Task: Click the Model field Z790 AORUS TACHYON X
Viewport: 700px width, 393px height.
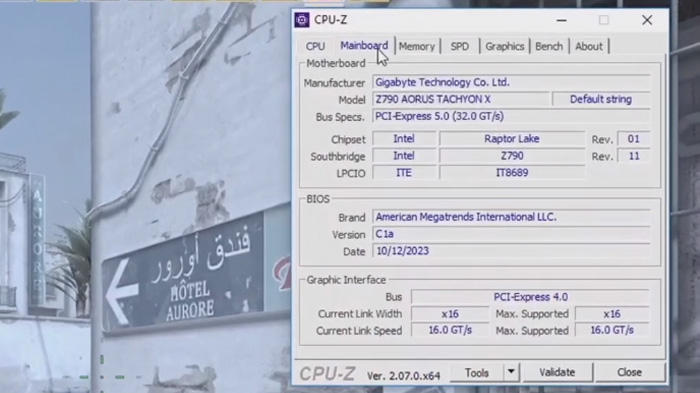Action: 461,99
